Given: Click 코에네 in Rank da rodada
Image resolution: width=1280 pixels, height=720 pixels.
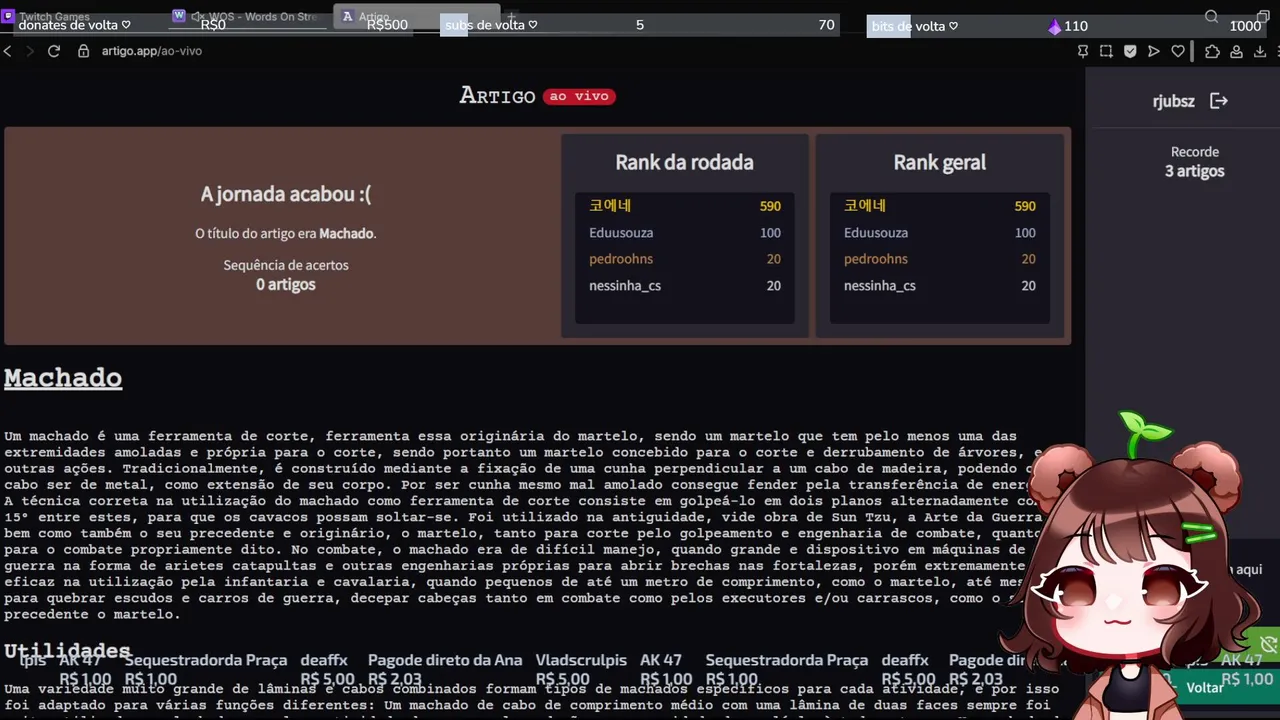Looking at the screenshot, I should [x=610, y=206].
